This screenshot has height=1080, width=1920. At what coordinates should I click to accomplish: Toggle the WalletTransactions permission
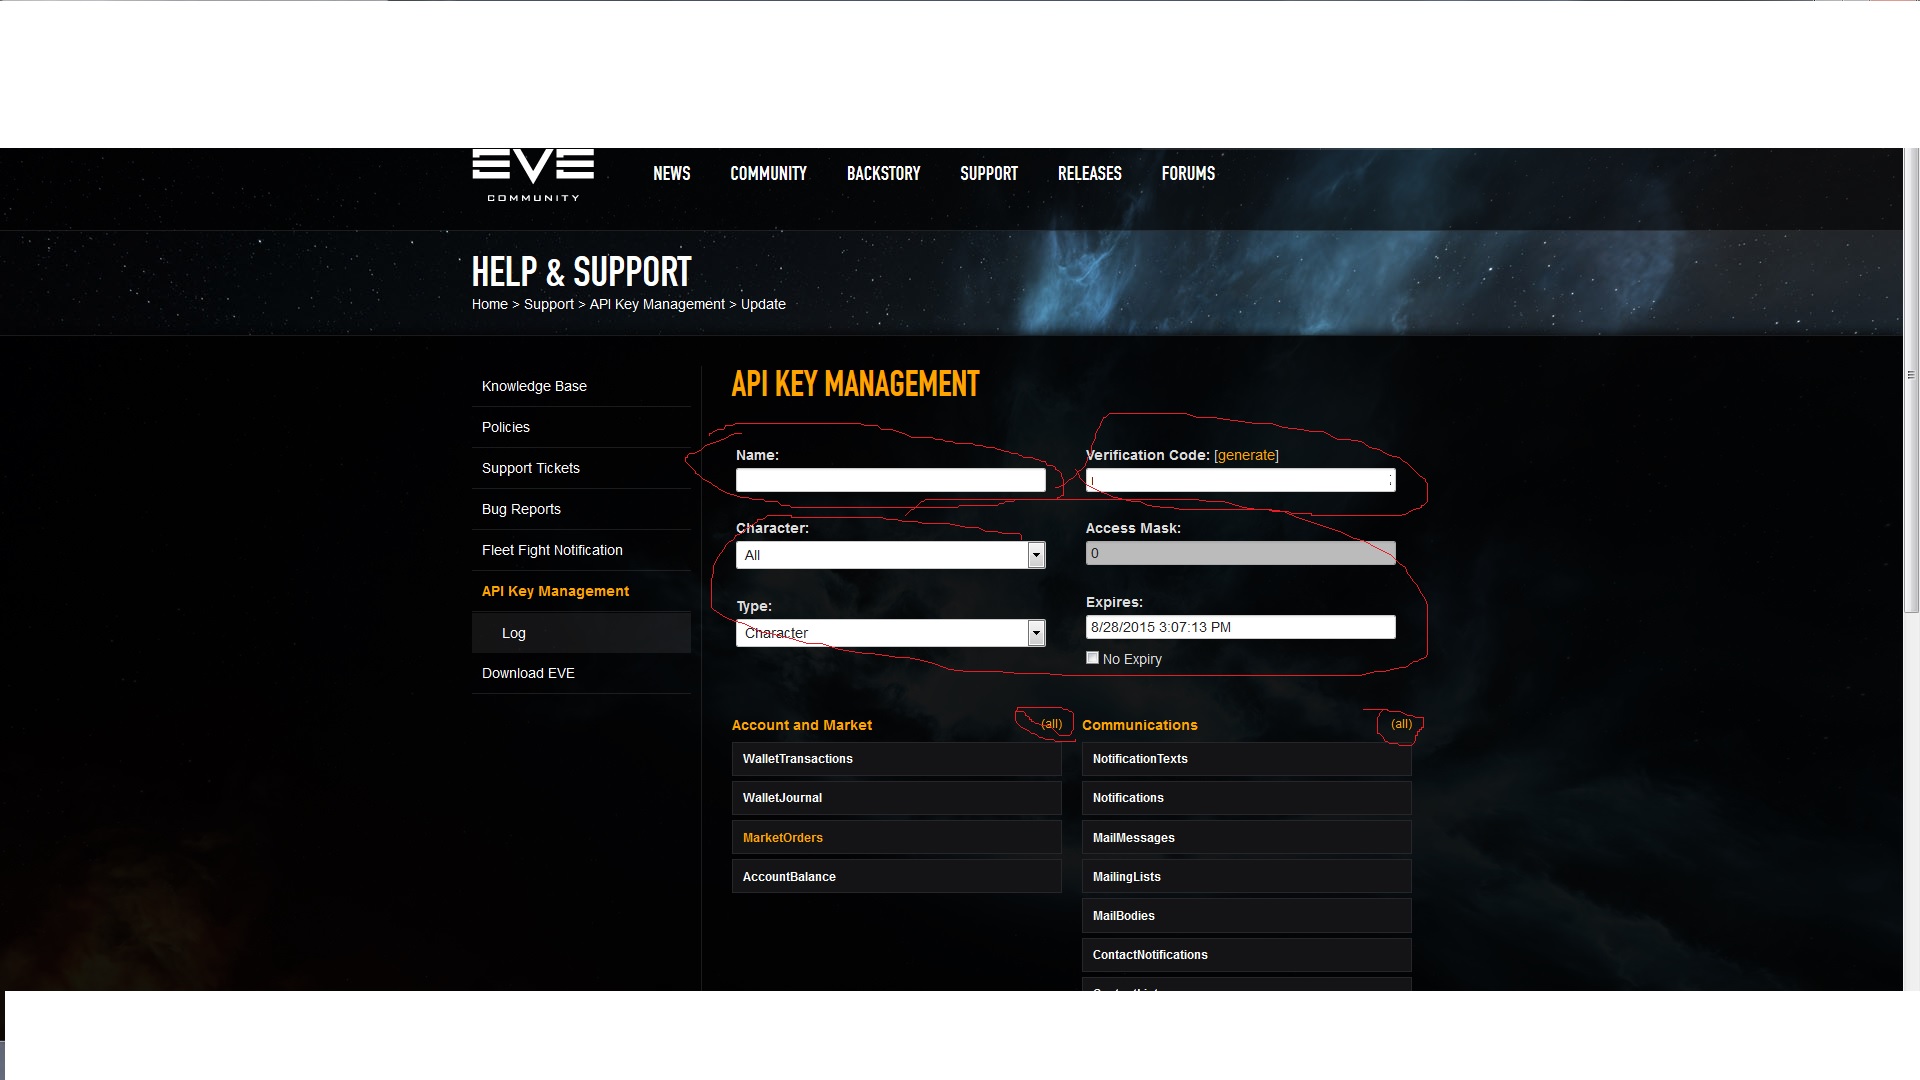point(896,759)
